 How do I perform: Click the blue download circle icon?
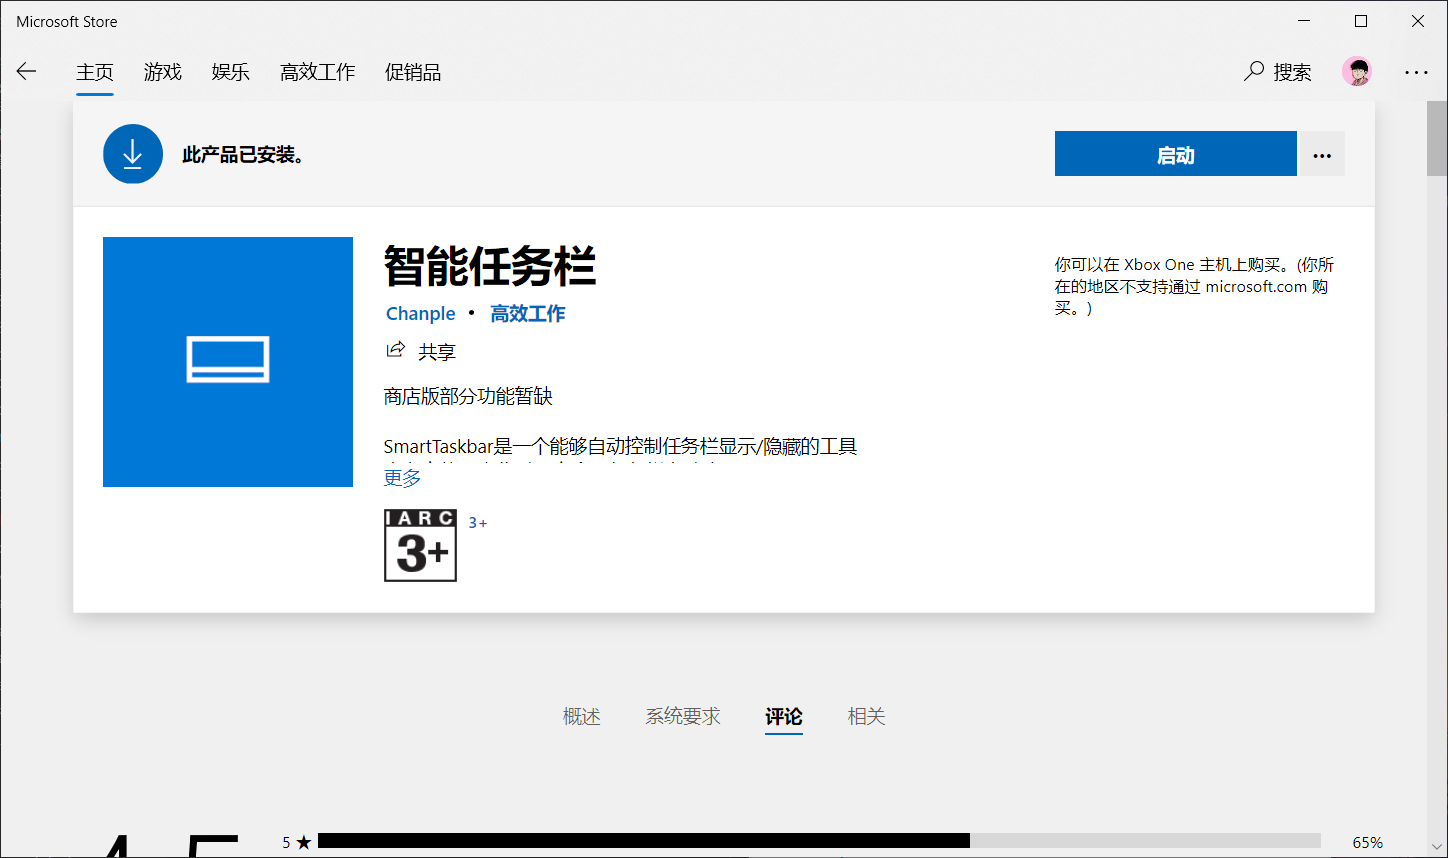pos(133,154)
